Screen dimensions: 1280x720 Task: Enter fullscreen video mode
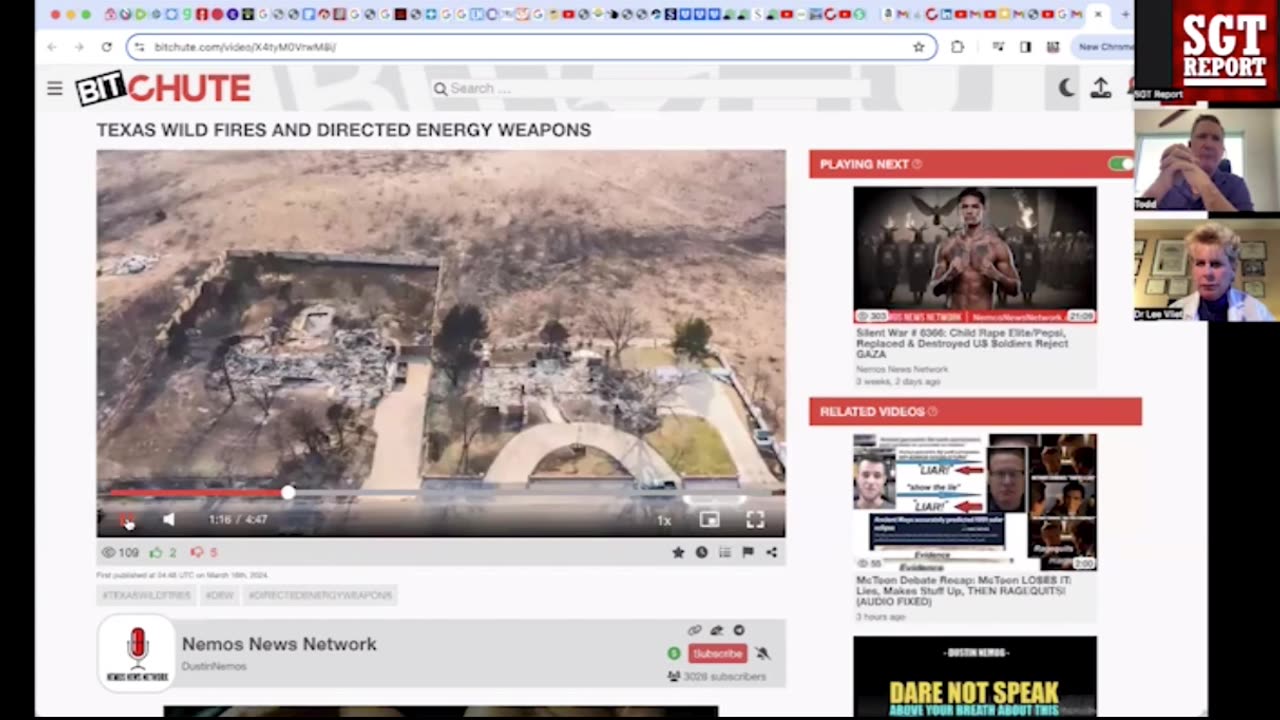point(755,520)
